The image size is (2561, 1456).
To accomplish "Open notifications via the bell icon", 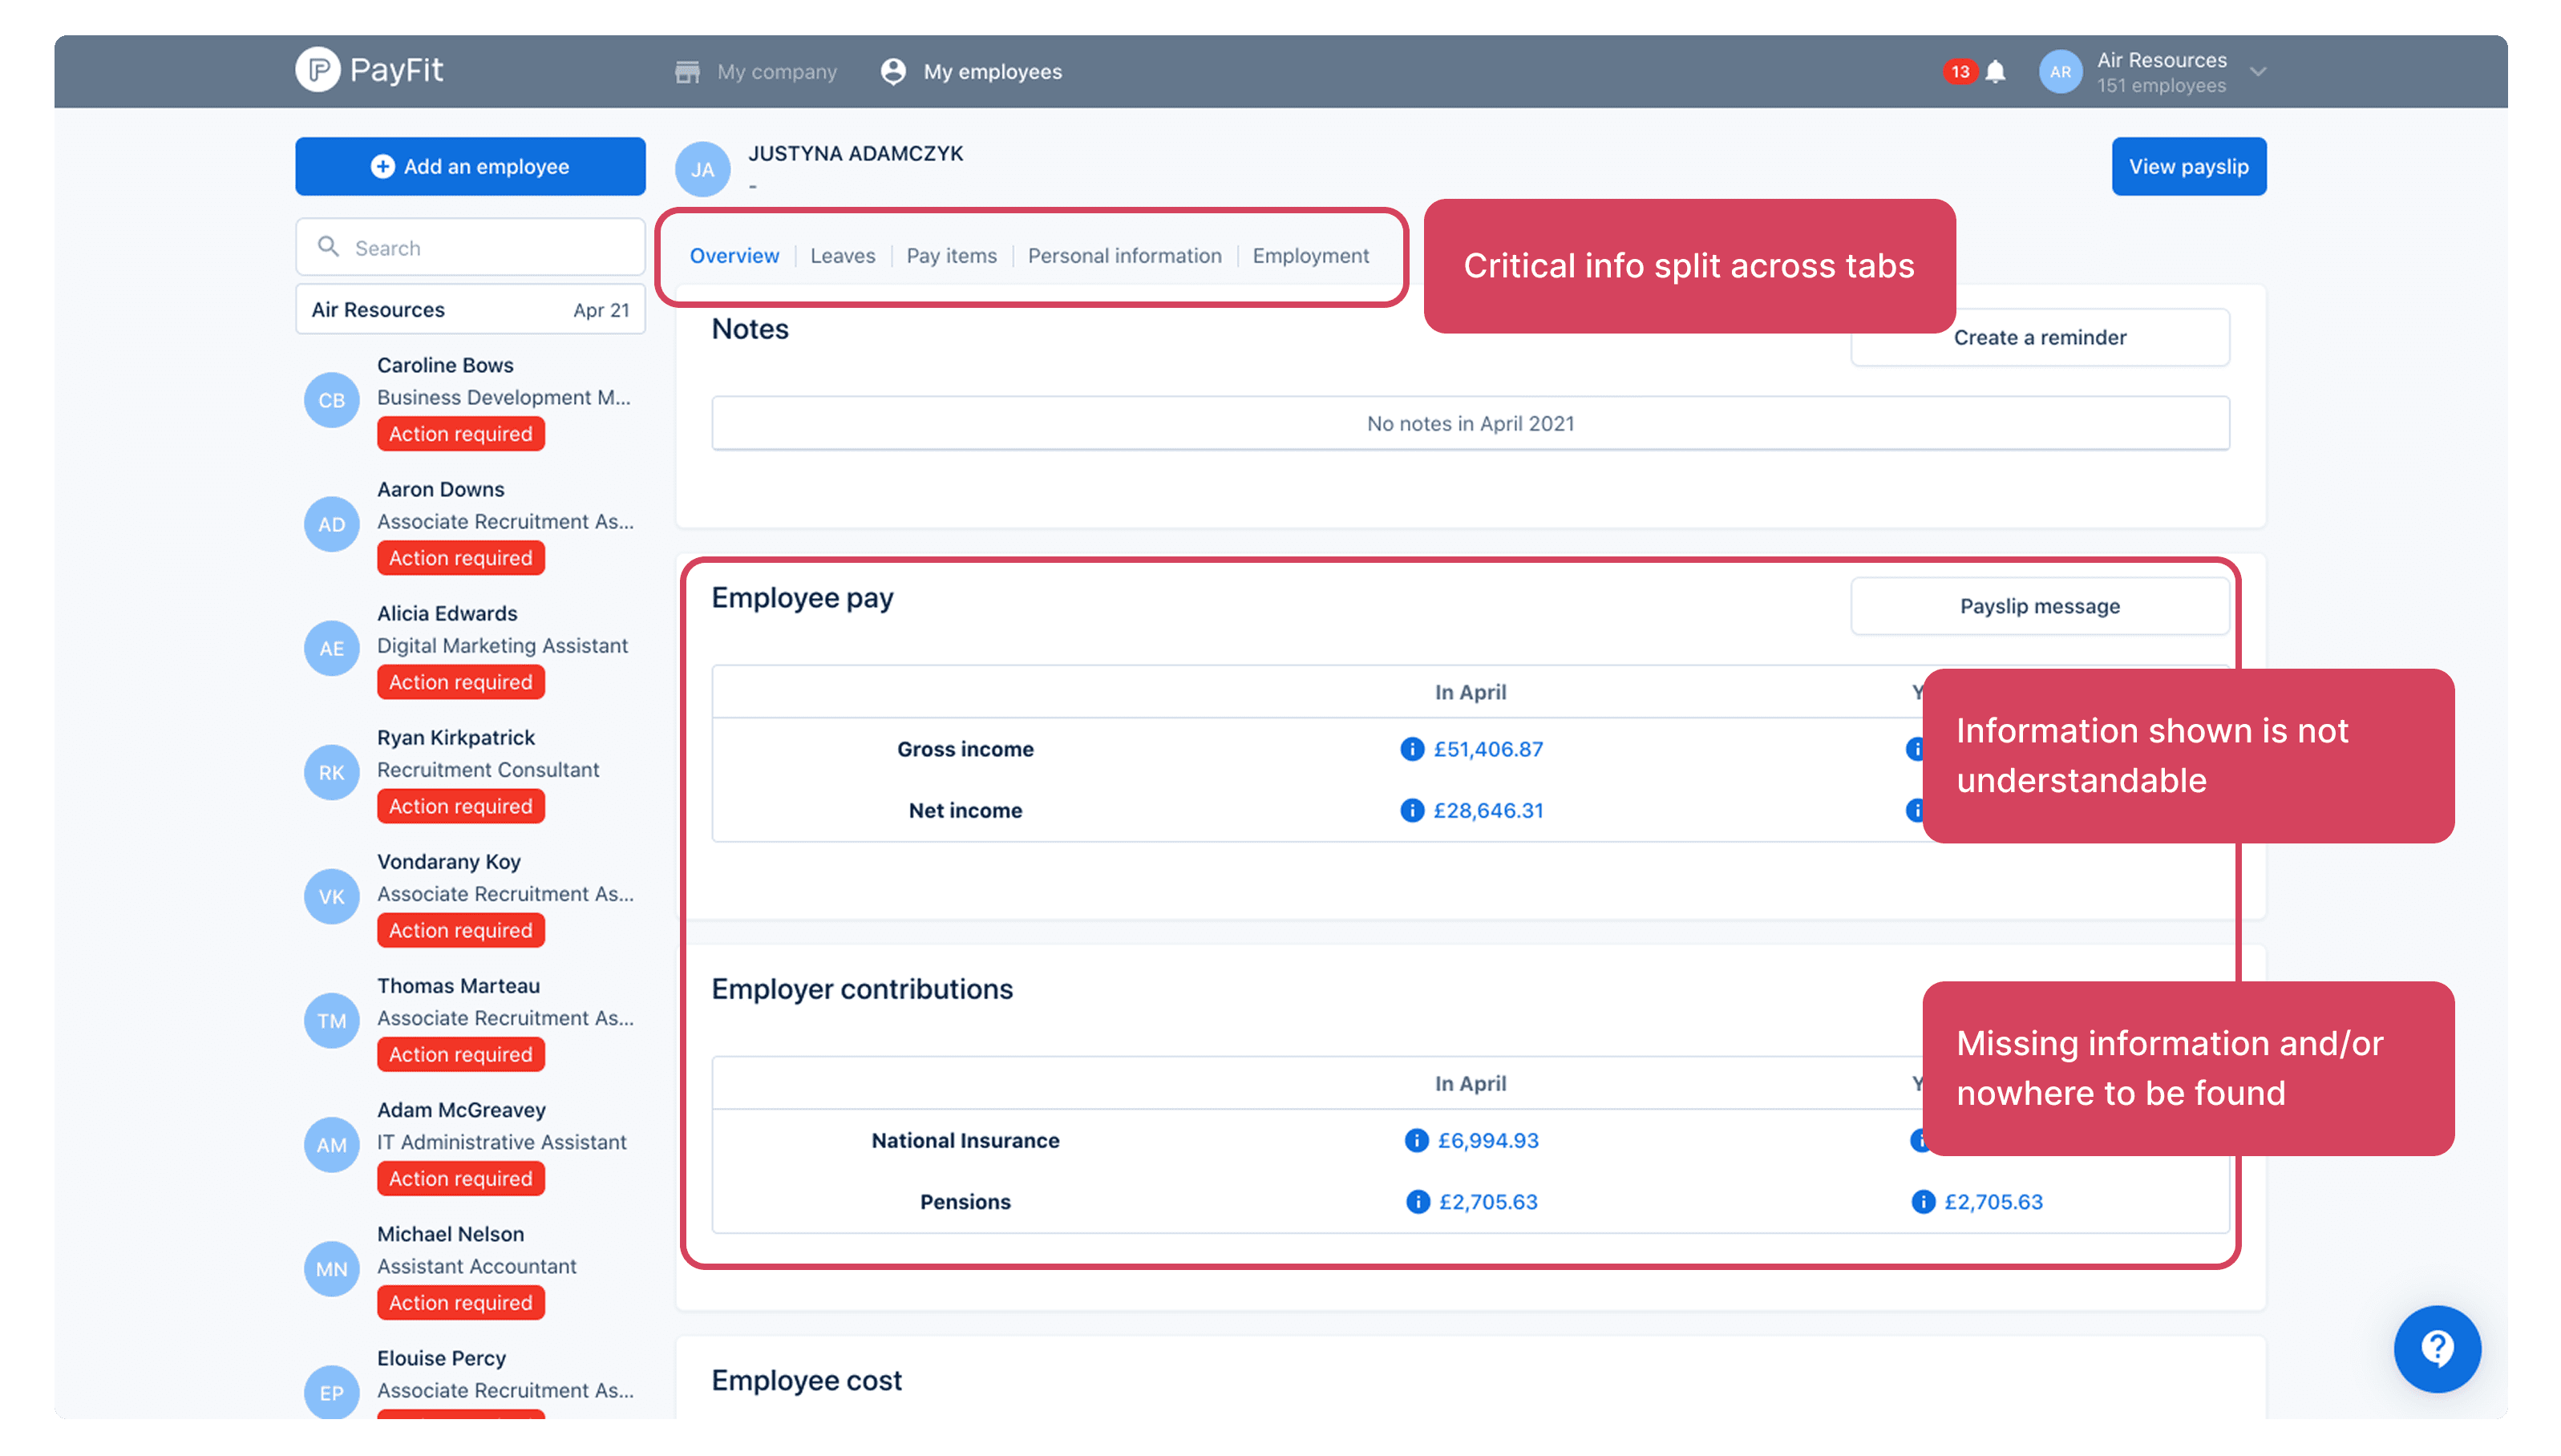I will click(1995, 72).
